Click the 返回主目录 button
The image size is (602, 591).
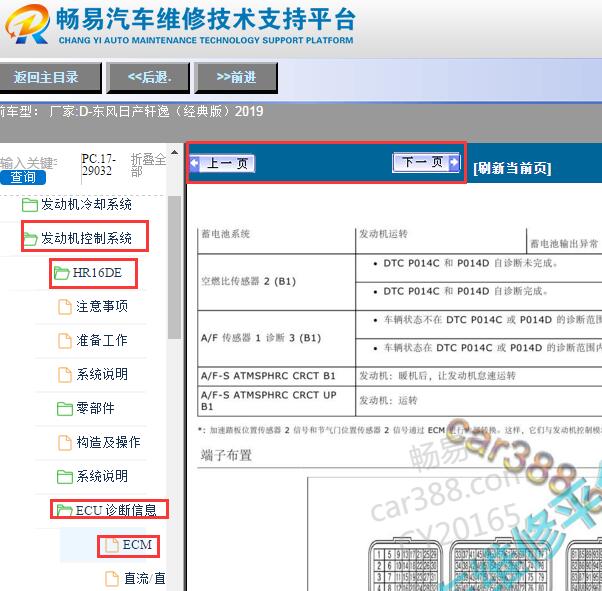click(x=50, y=78)
